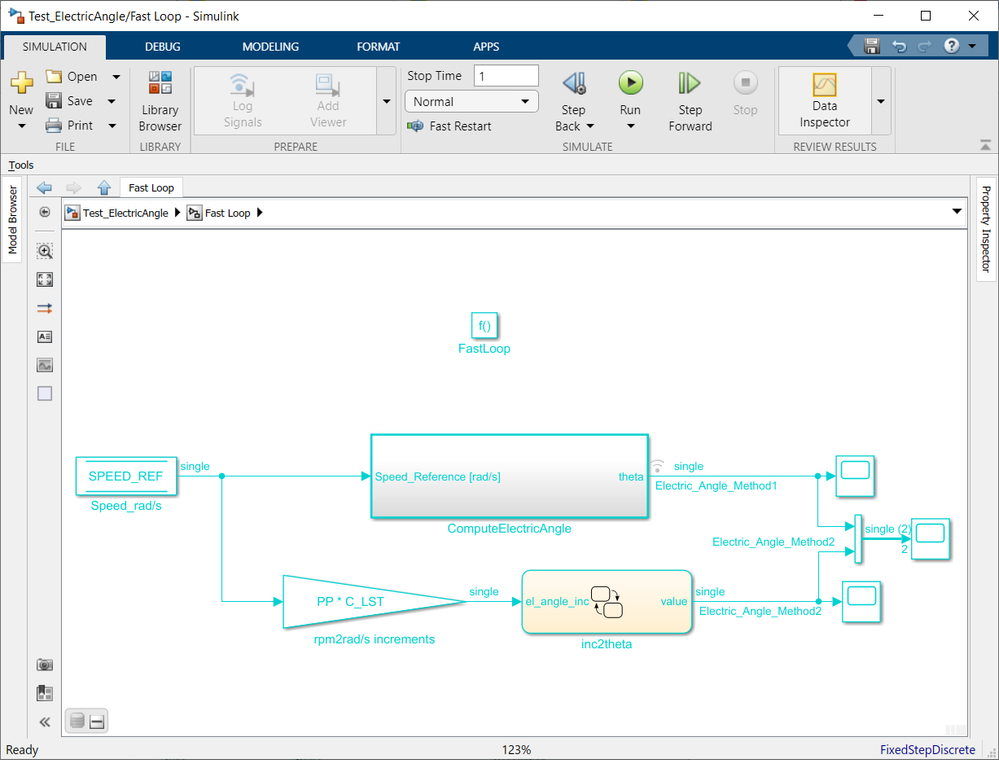The height and width of the screenshot is (760, 999).
Task: Run the simulation
Action: tap(630, 83)
